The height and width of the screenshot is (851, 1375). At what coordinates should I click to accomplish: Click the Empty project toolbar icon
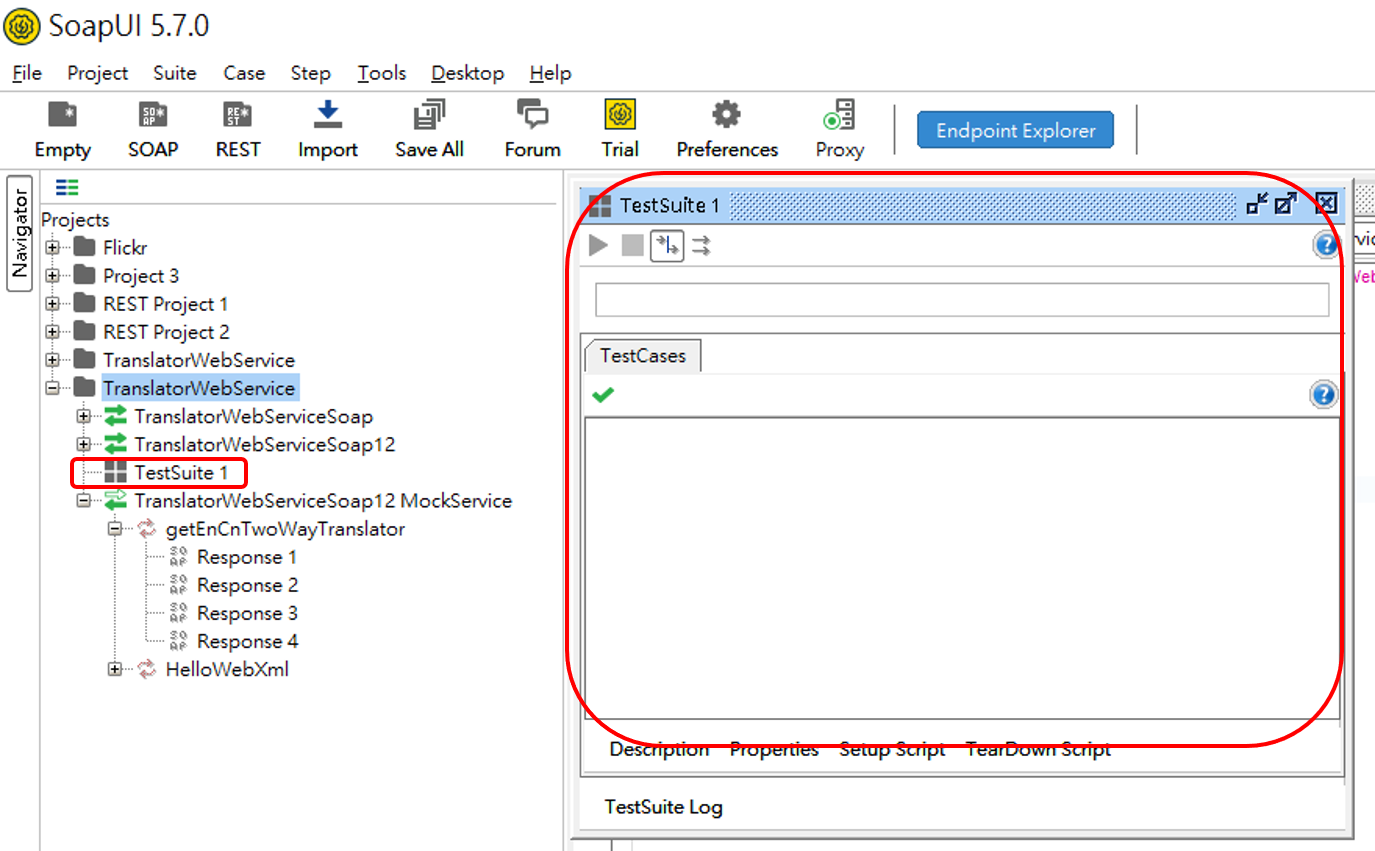(62, 116)
